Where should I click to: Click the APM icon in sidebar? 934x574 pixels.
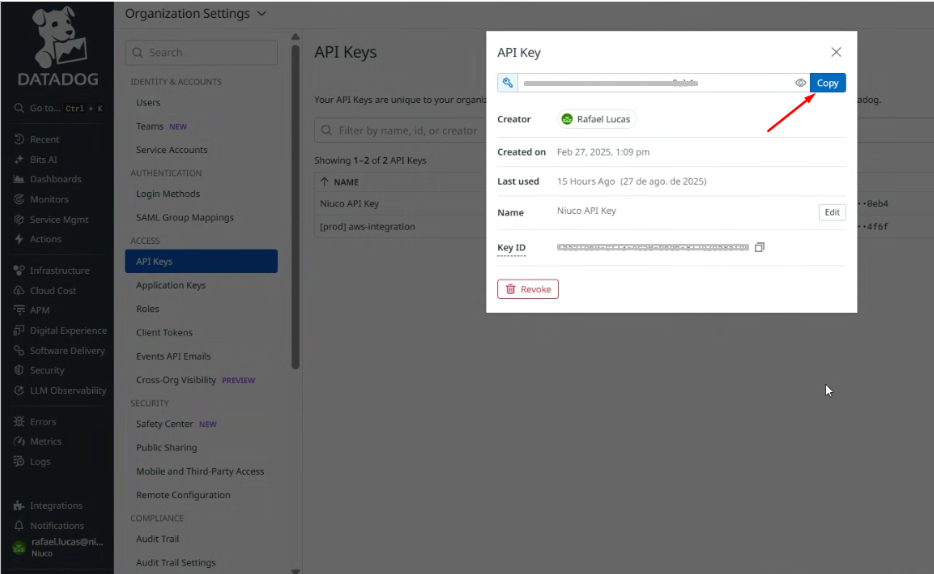coord(19,310)
